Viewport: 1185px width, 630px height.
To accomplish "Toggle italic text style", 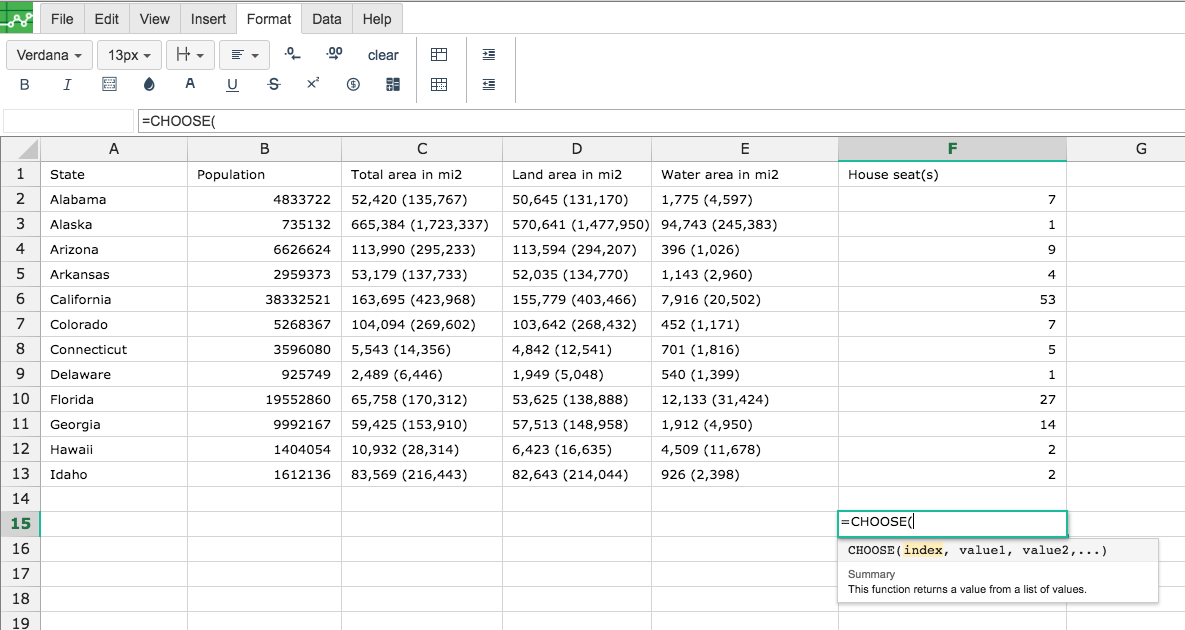I will point(67,85).
